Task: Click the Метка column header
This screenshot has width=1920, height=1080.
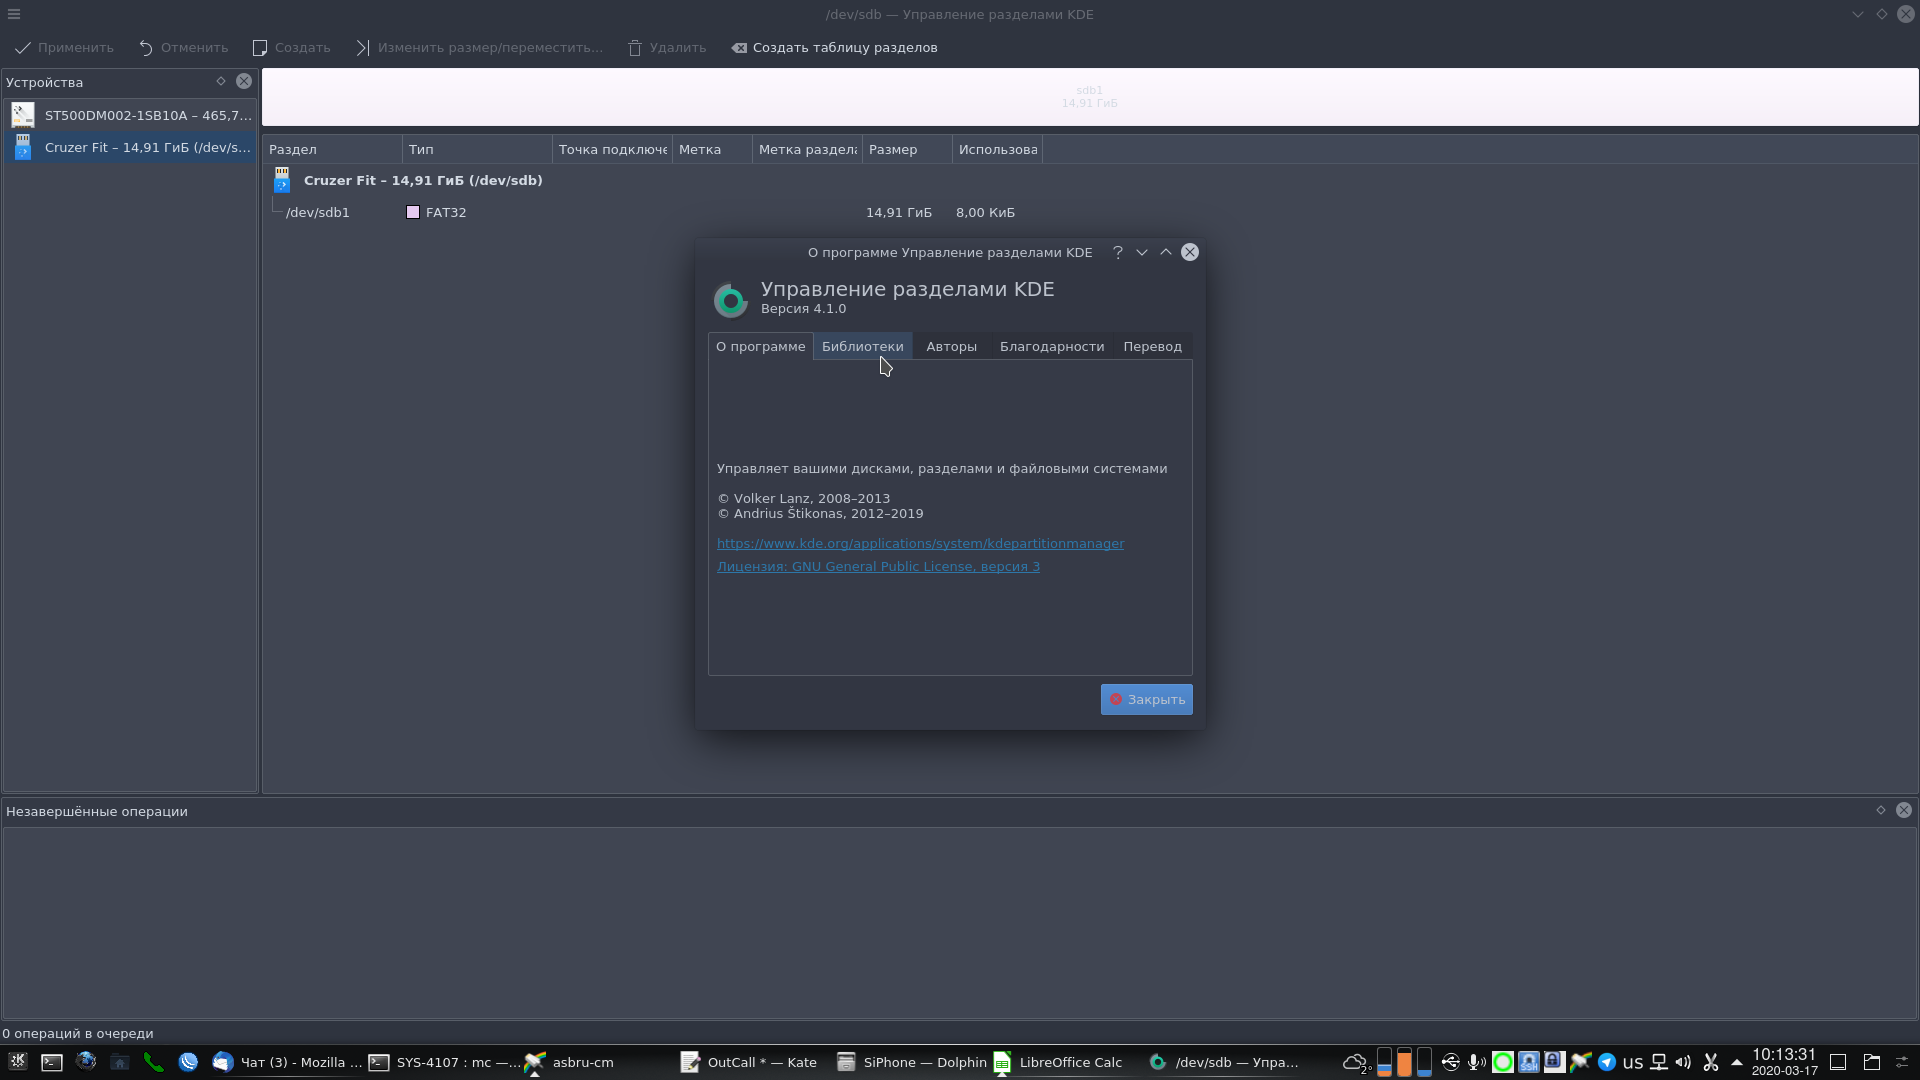Action: point(712,149)
